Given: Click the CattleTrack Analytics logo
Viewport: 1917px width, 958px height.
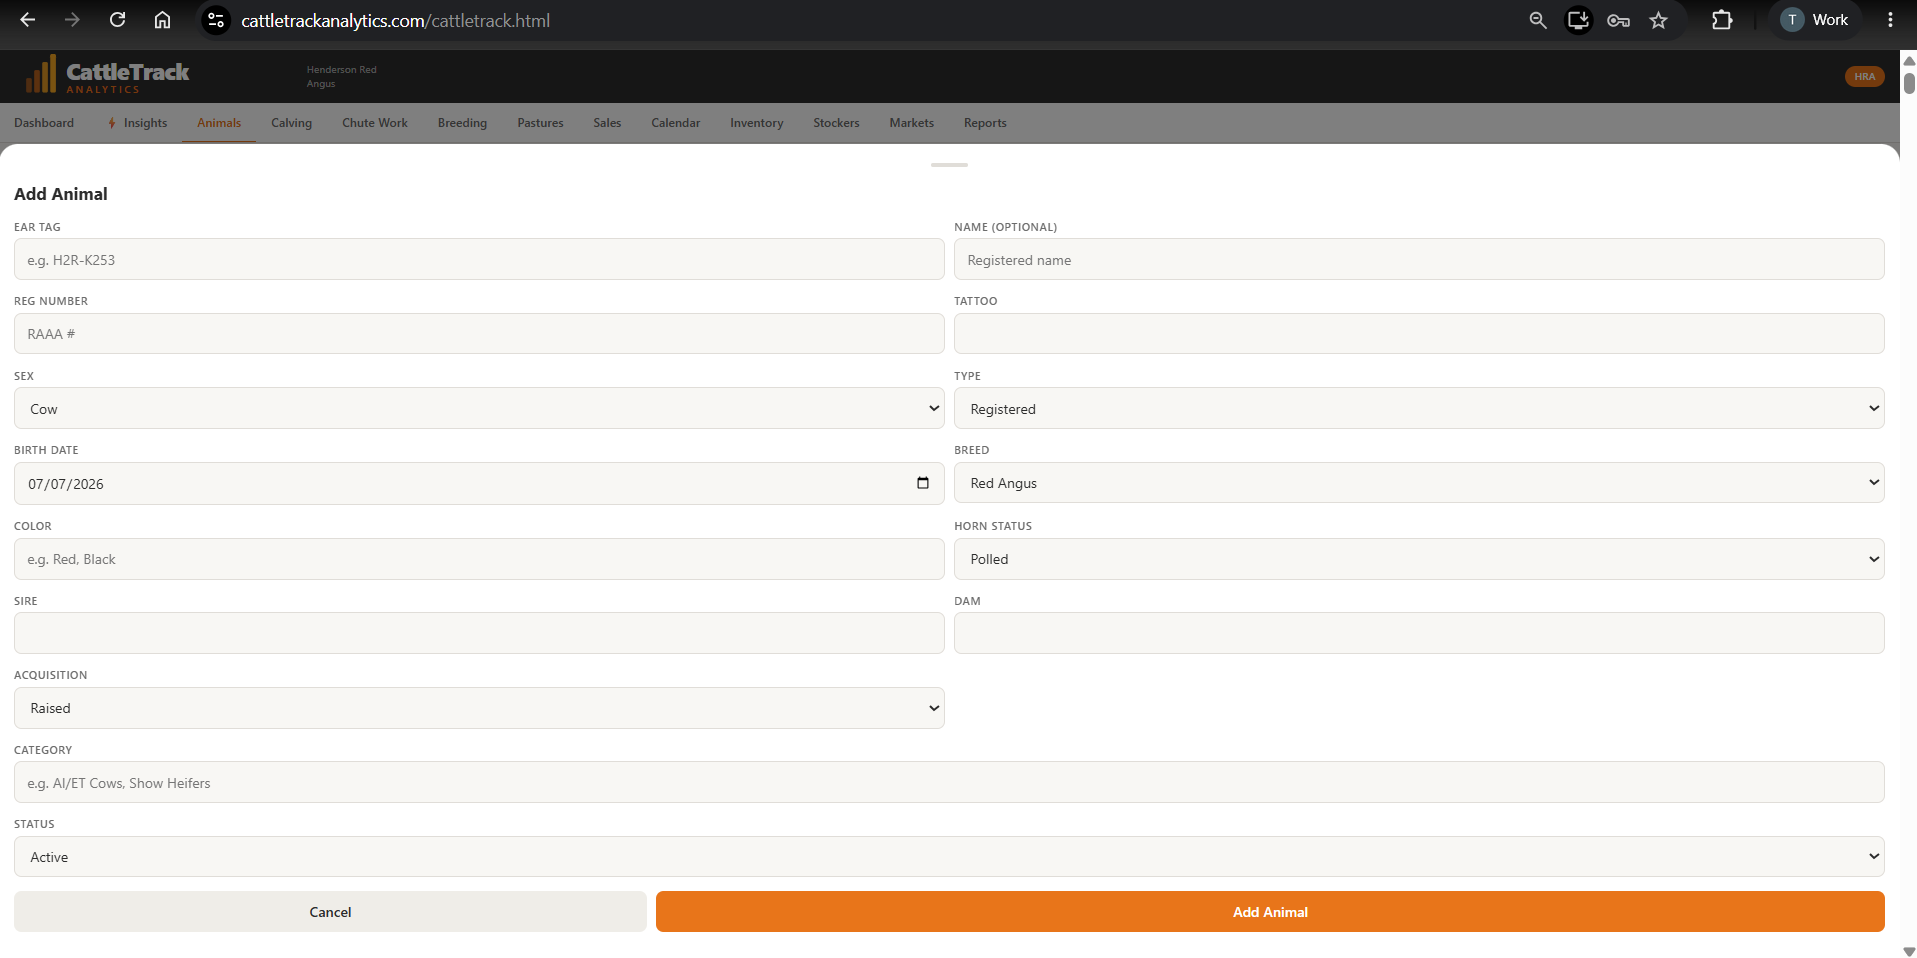Looking at the screenshot, I should pyautogui.click(x=107, y=76).
